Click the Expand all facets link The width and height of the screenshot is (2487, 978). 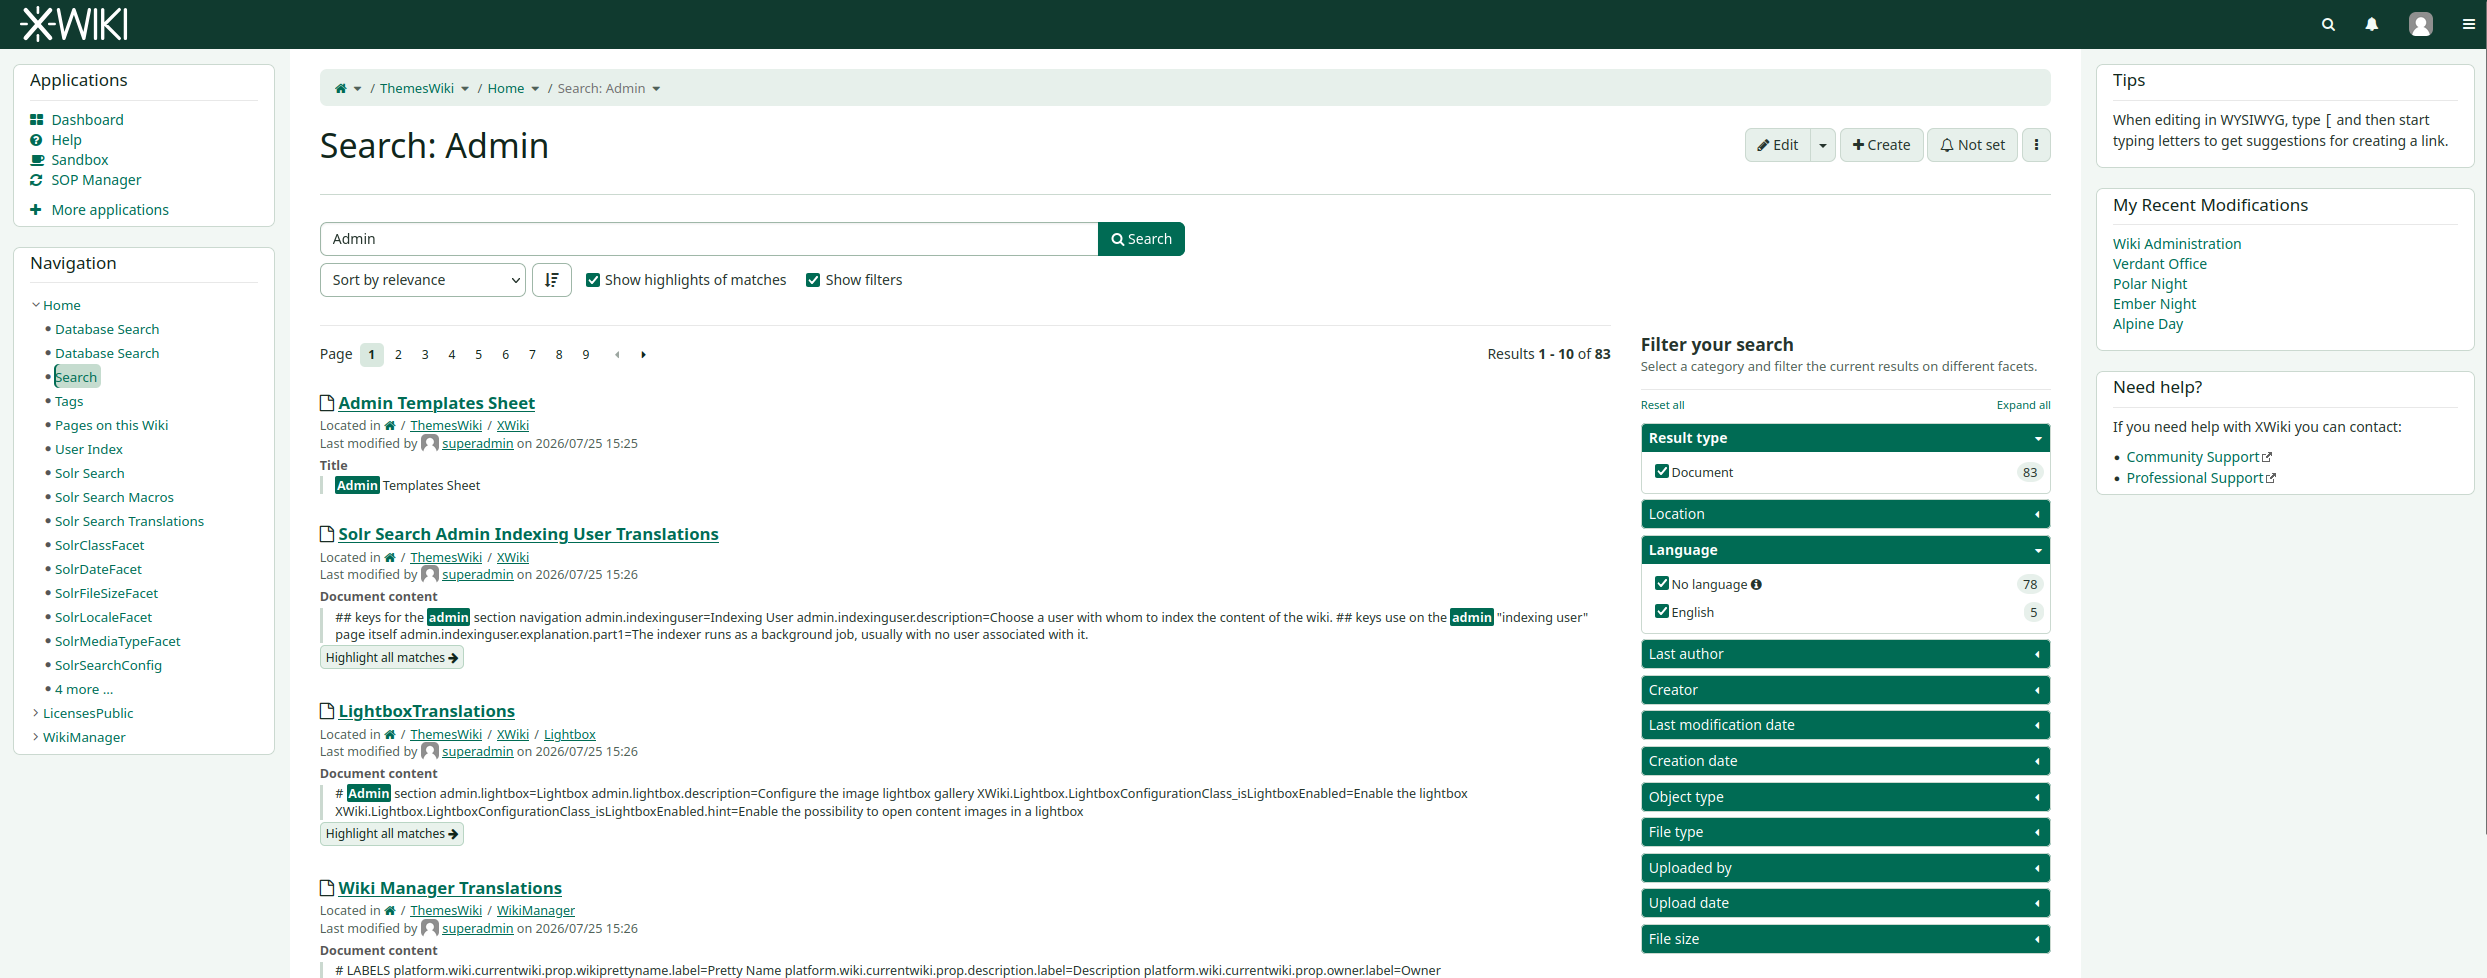pos(2023,405)
